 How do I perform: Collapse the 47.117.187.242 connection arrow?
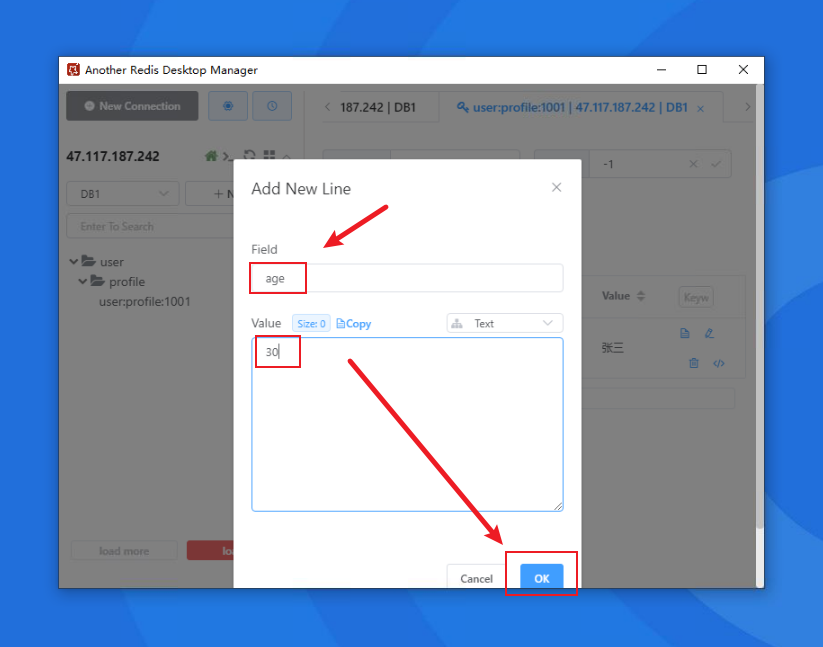pos(287,156)
